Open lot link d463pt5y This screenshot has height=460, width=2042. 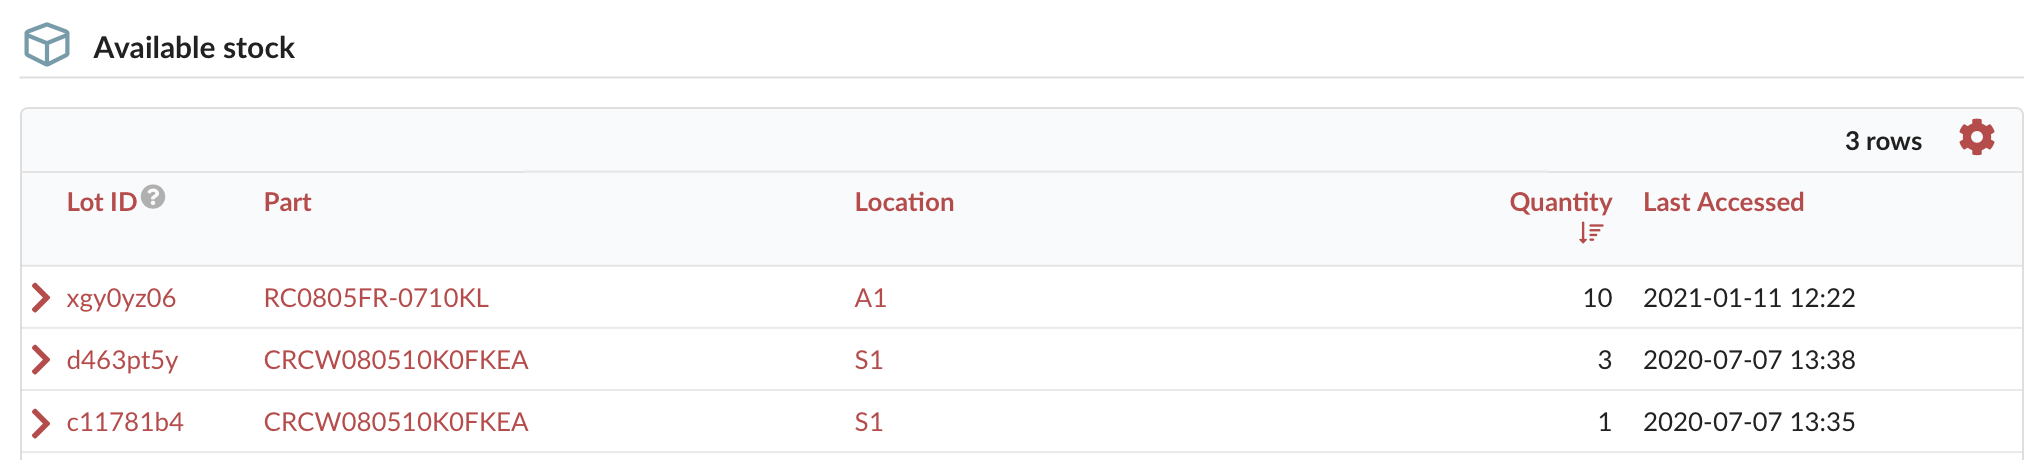point(122,360)
